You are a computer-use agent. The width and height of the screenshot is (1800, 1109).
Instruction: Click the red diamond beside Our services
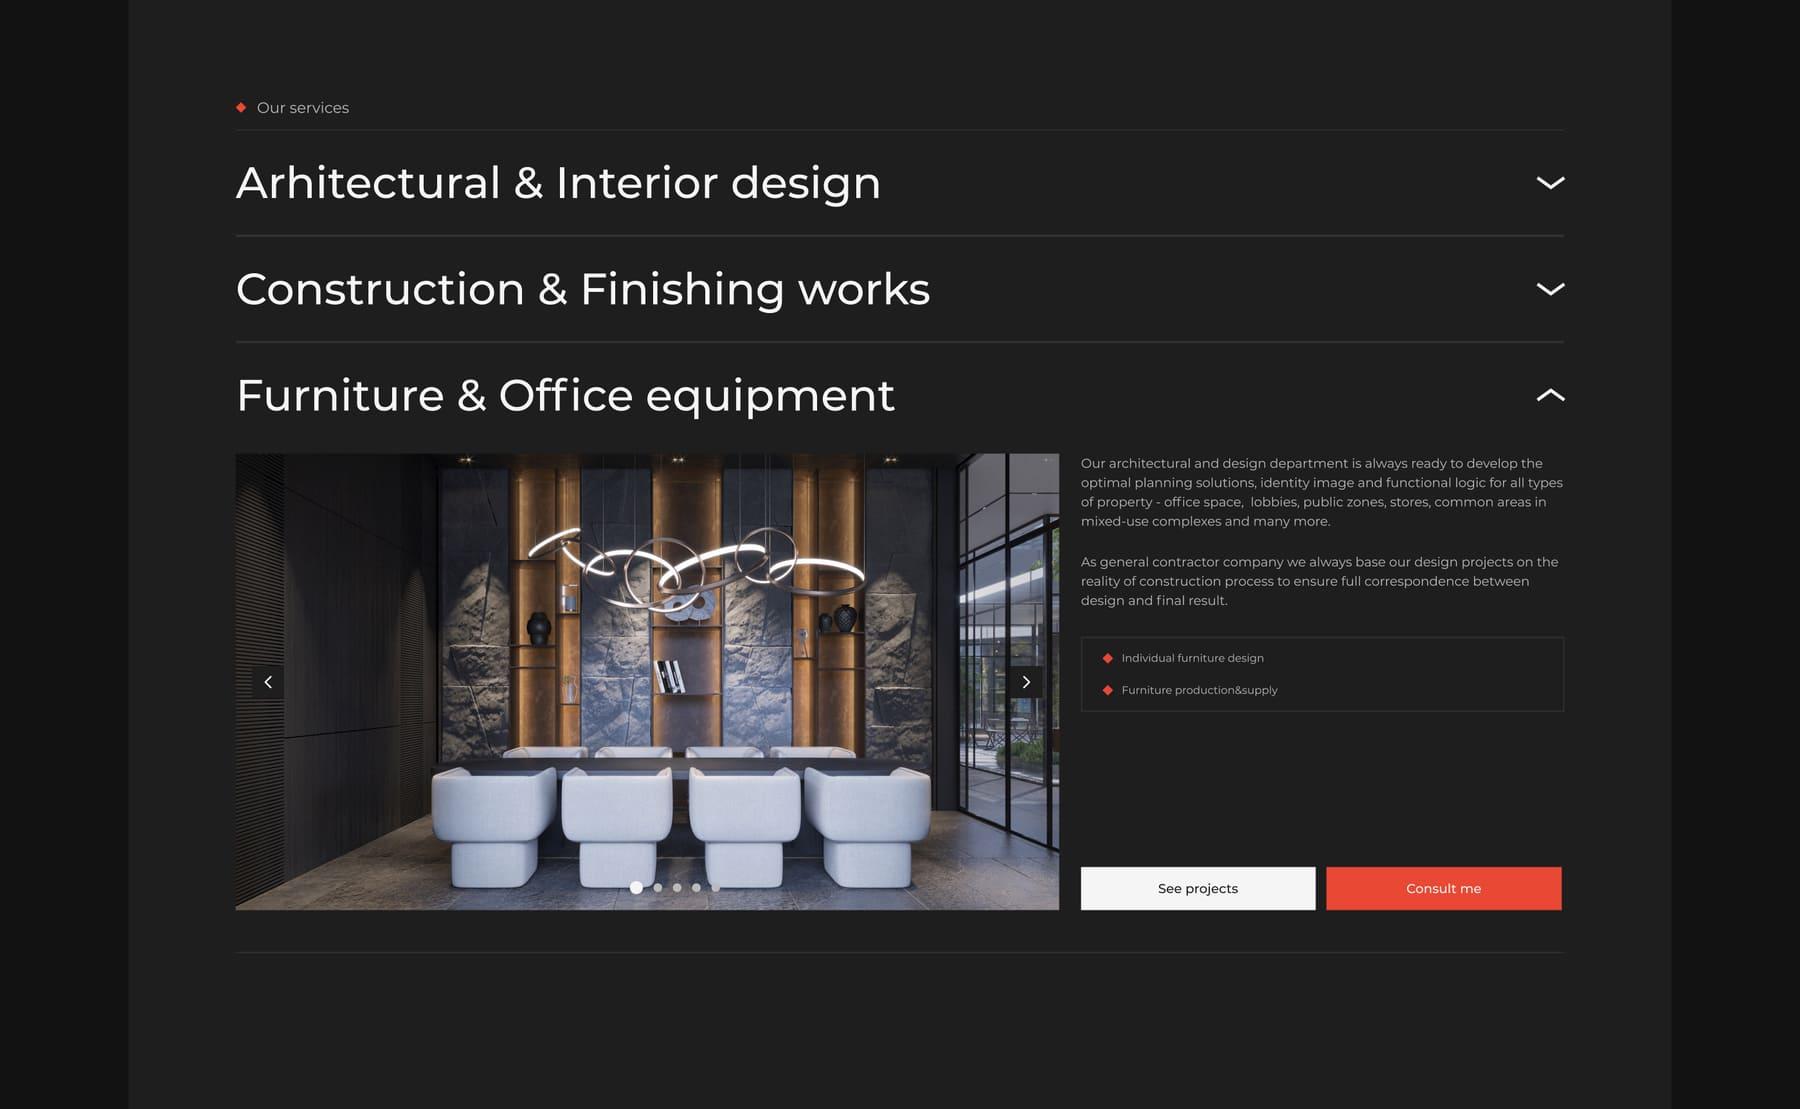[241, 107]
